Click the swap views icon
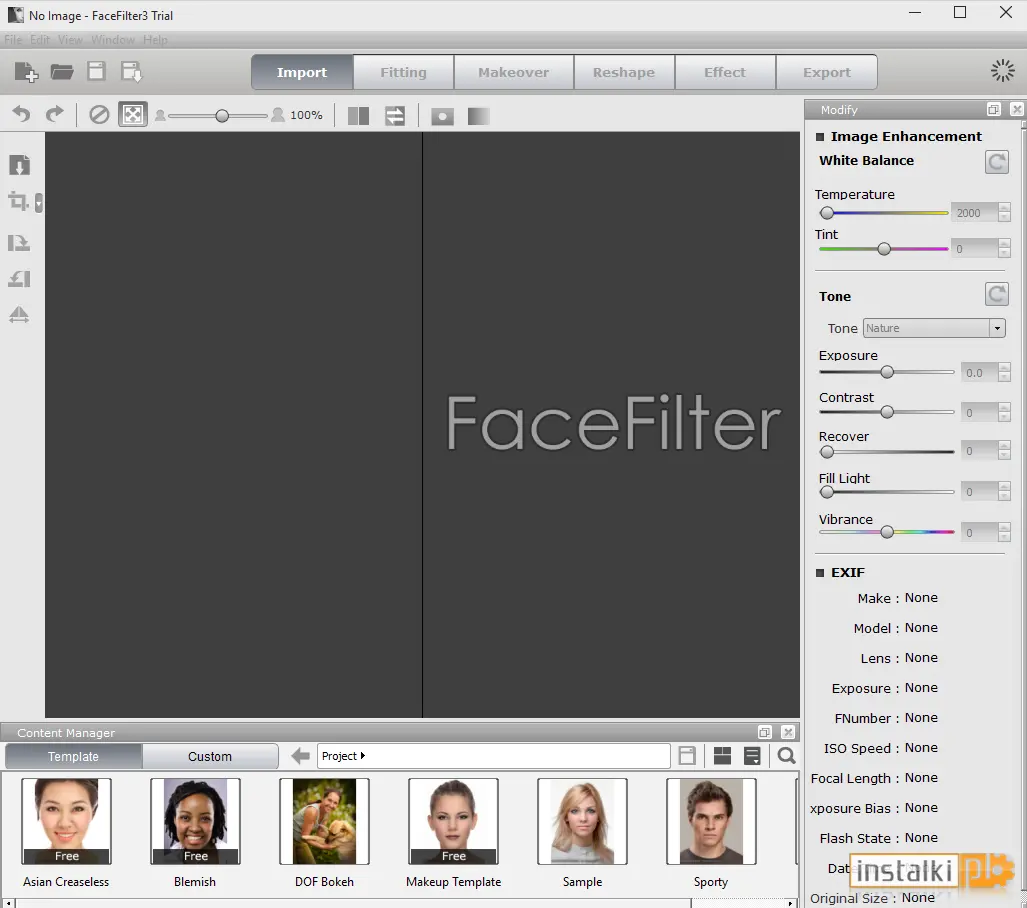This screenshot has width=1027, height=908. 395,116
